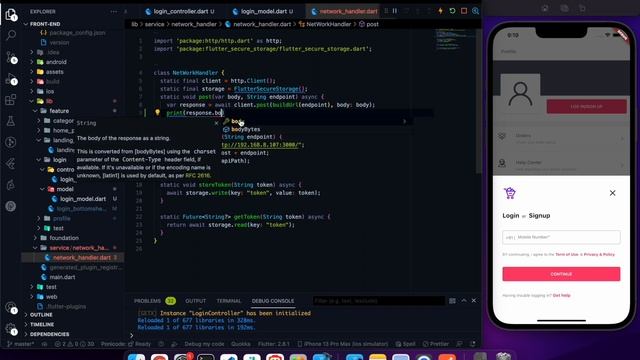The width and height of the screenshot is (640, 360).
Task: Close the bottom panel
Action: (x=474, y=300)
